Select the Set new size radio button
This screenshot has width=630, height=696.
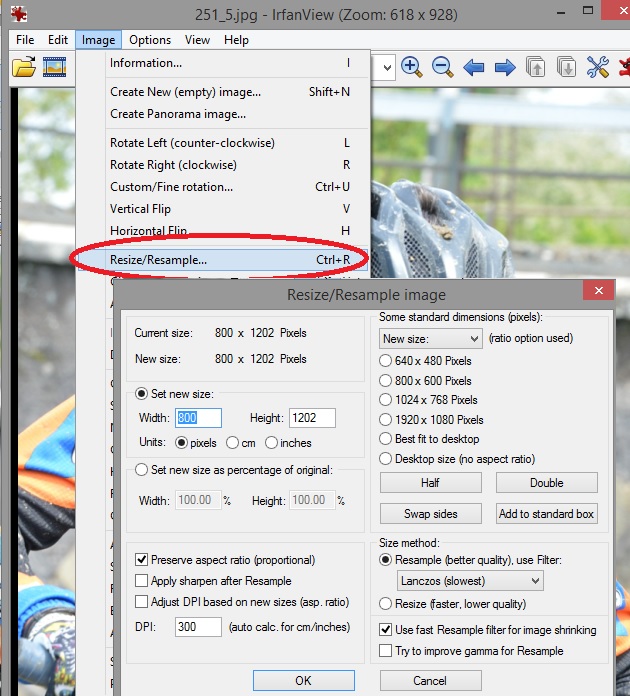(x=141, y=394)
